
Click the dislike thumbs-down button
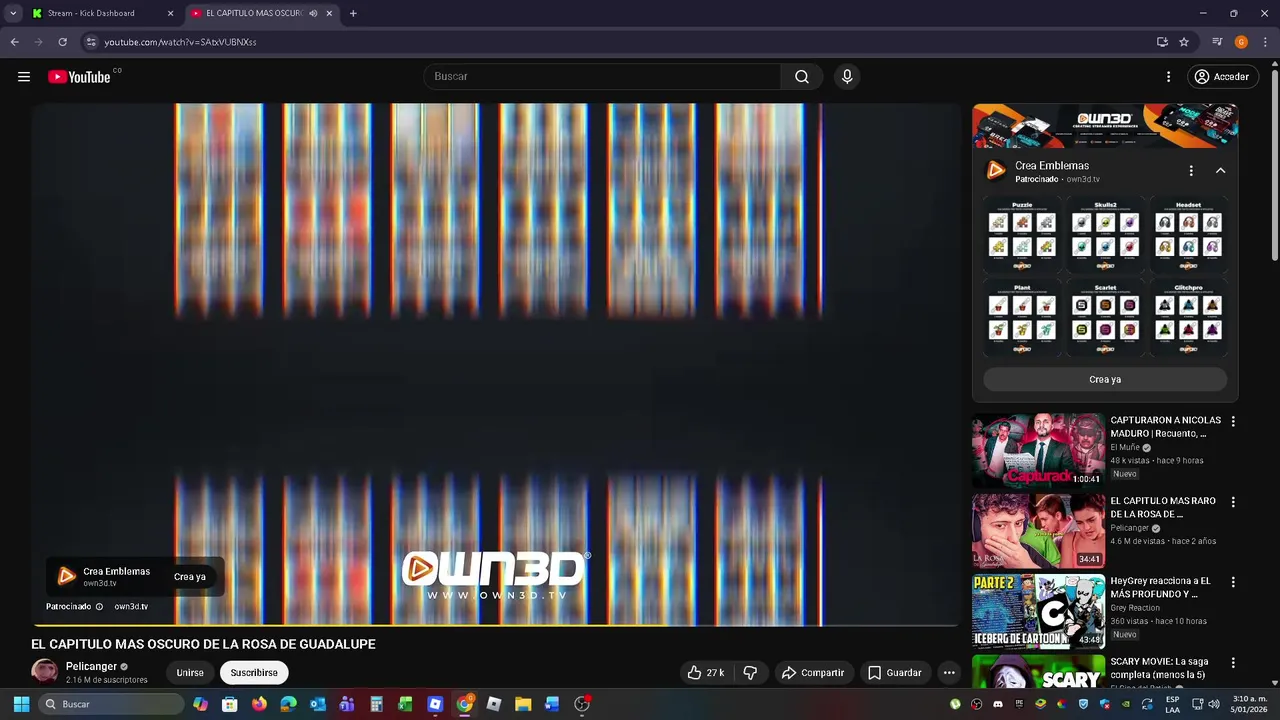coord(750,673)
